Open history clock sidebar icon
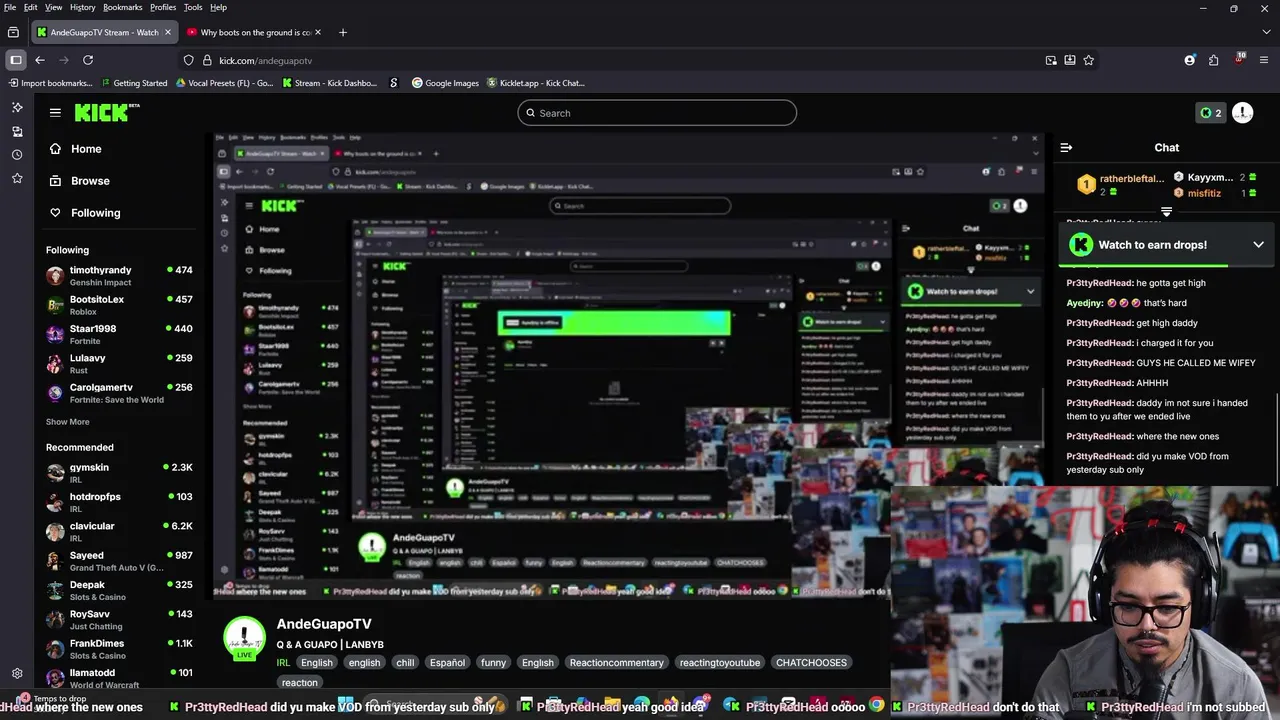This screenshot has height=720, width=1280. pos(17,155)
